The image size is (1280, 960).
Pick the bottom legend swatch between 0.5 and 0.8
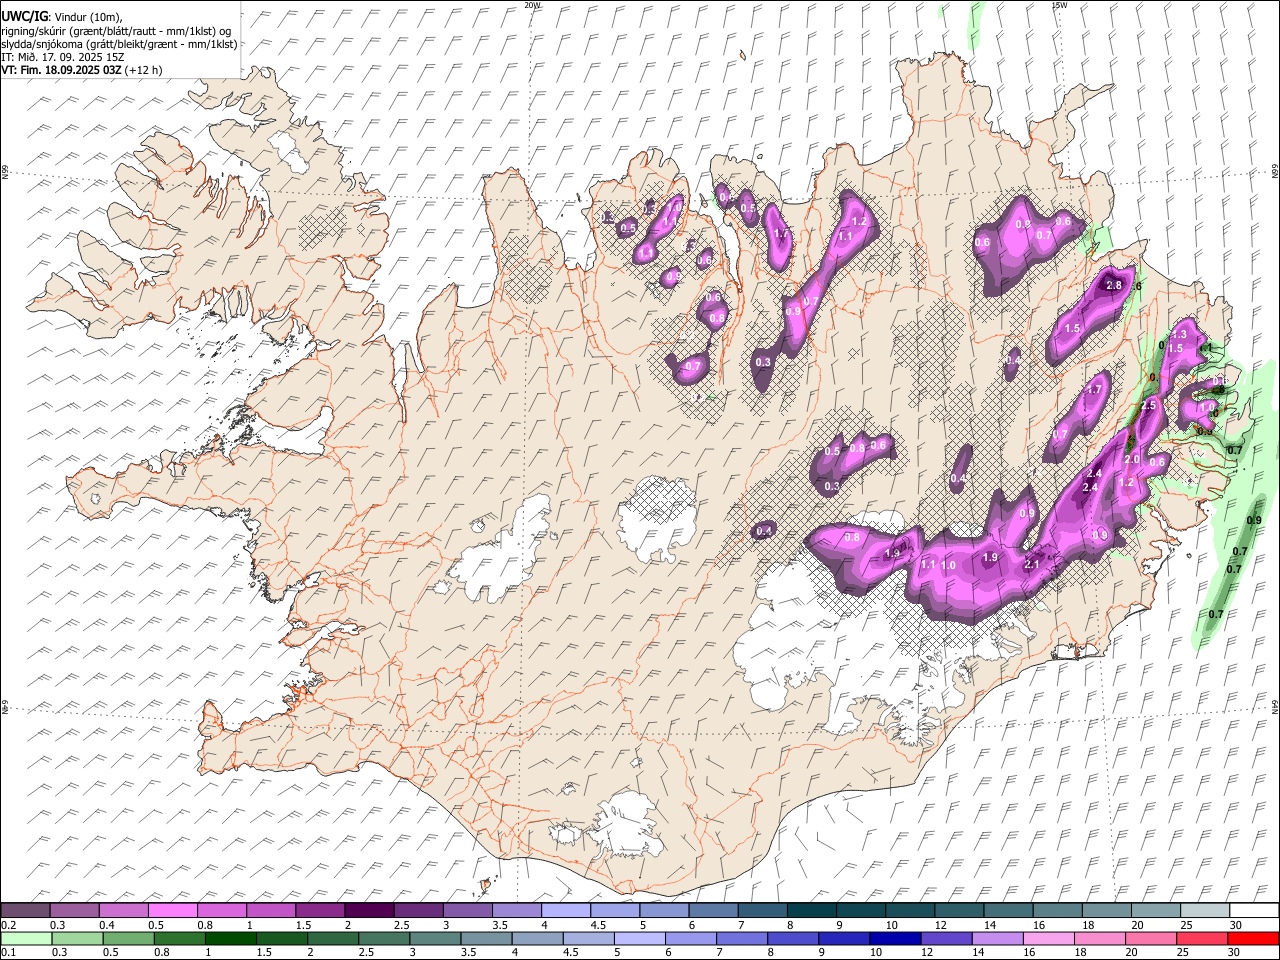click(x=128, y=938)
